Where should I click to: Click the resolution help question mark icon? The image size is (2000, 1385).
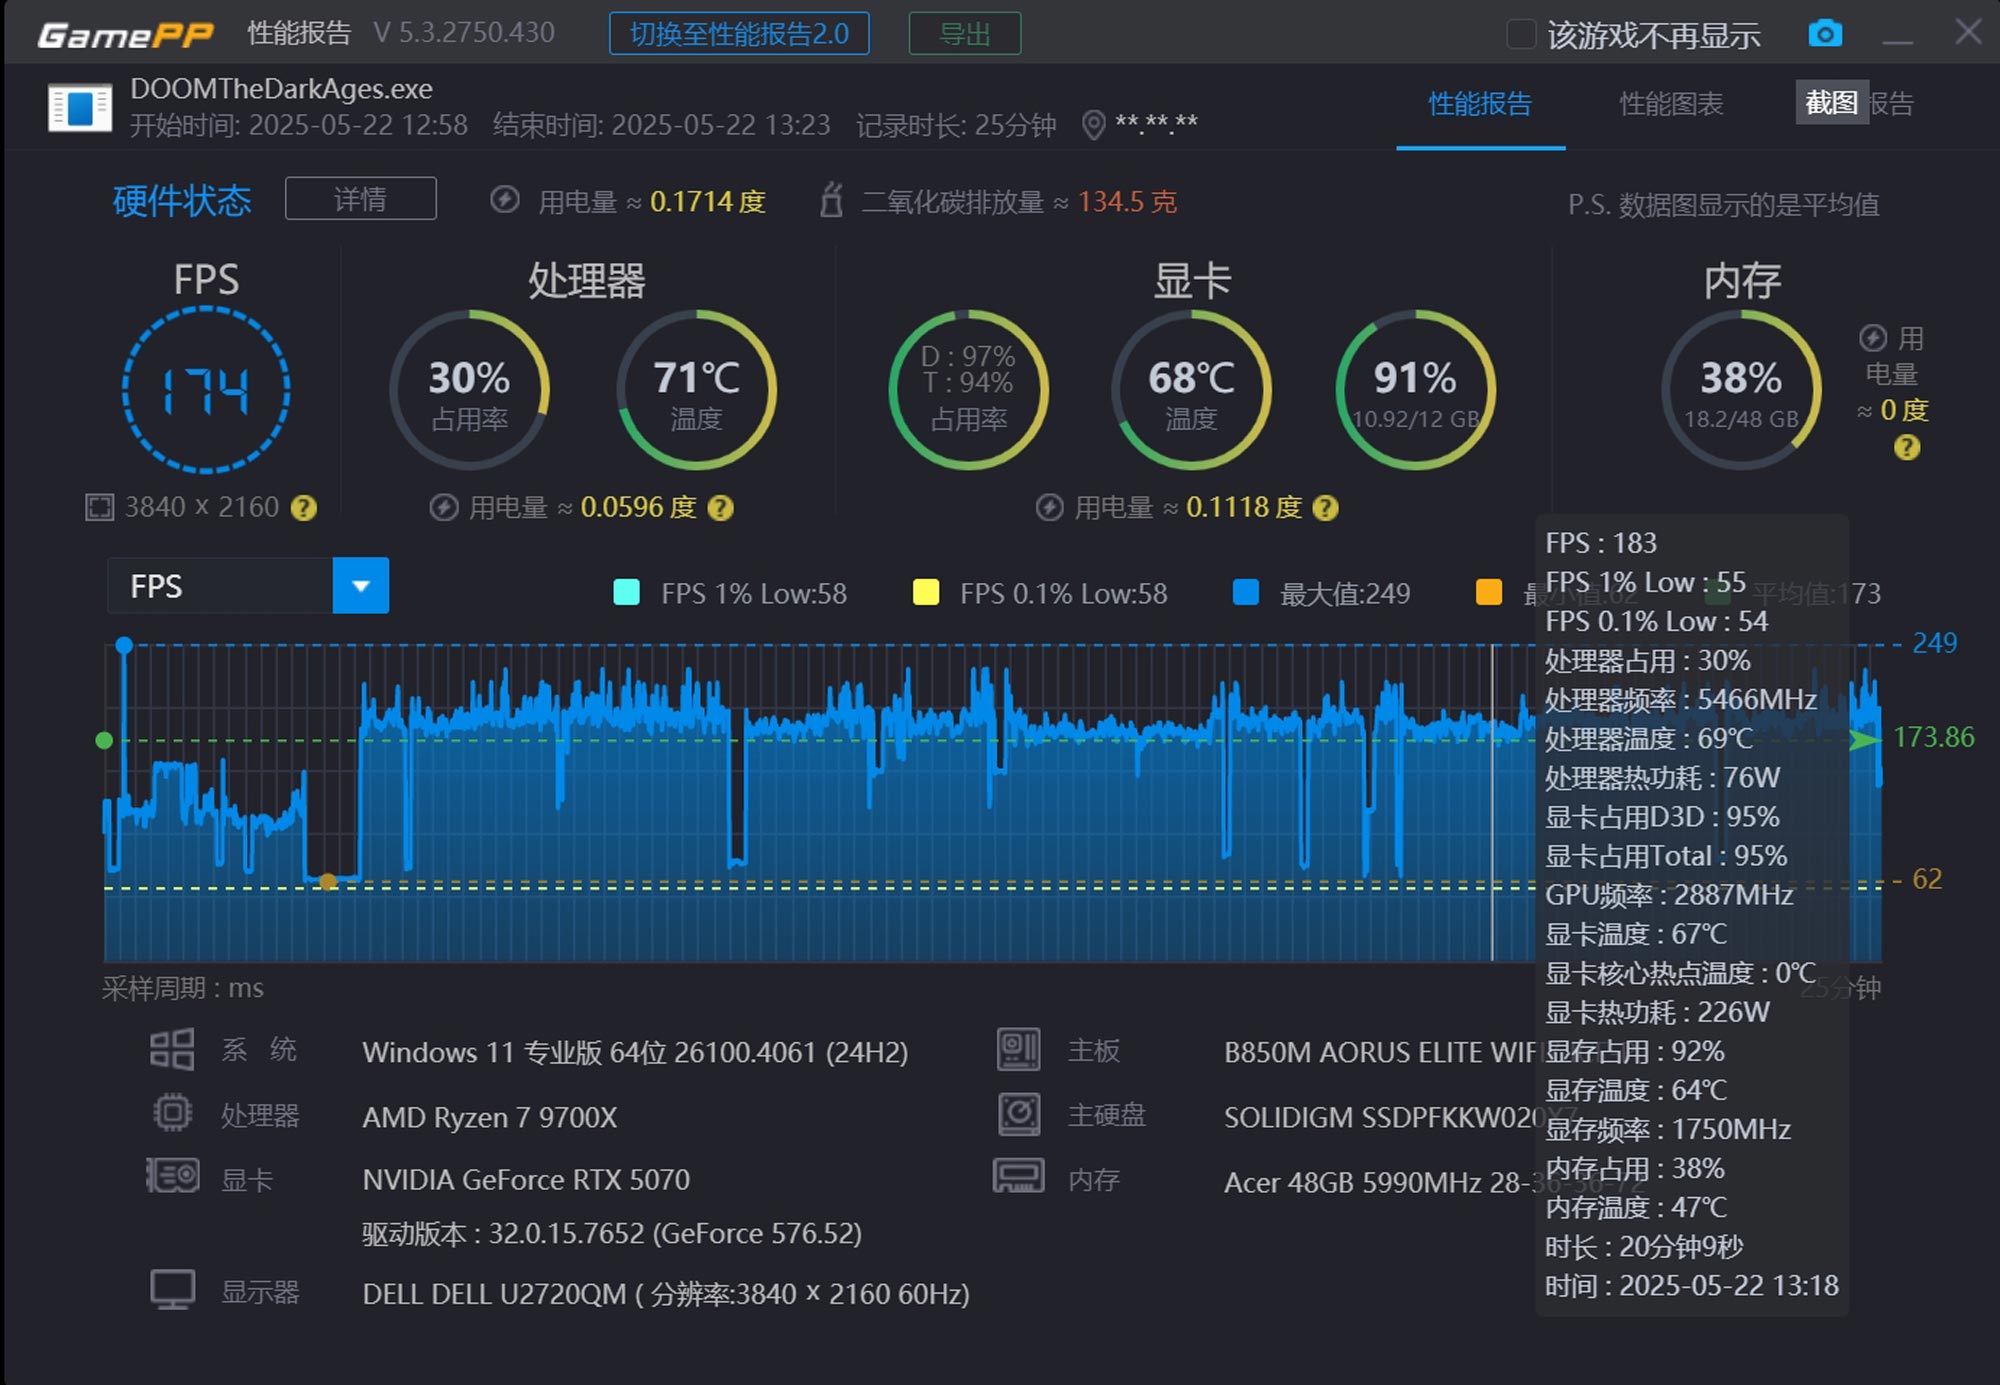304,508
